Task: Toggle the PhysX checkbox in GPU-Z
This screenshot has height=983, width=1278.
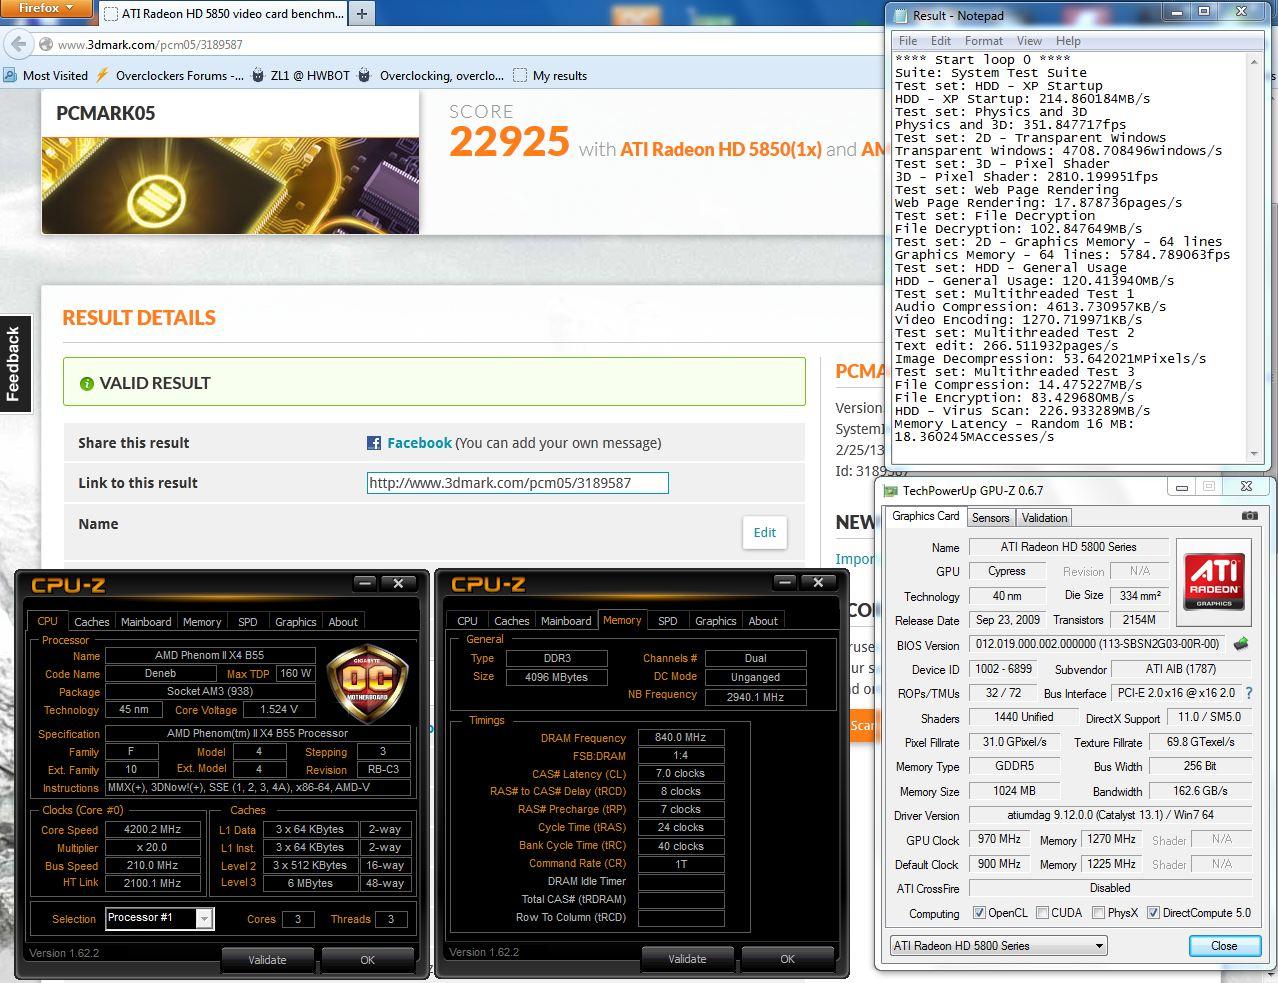Action: tap(1098, 913)
